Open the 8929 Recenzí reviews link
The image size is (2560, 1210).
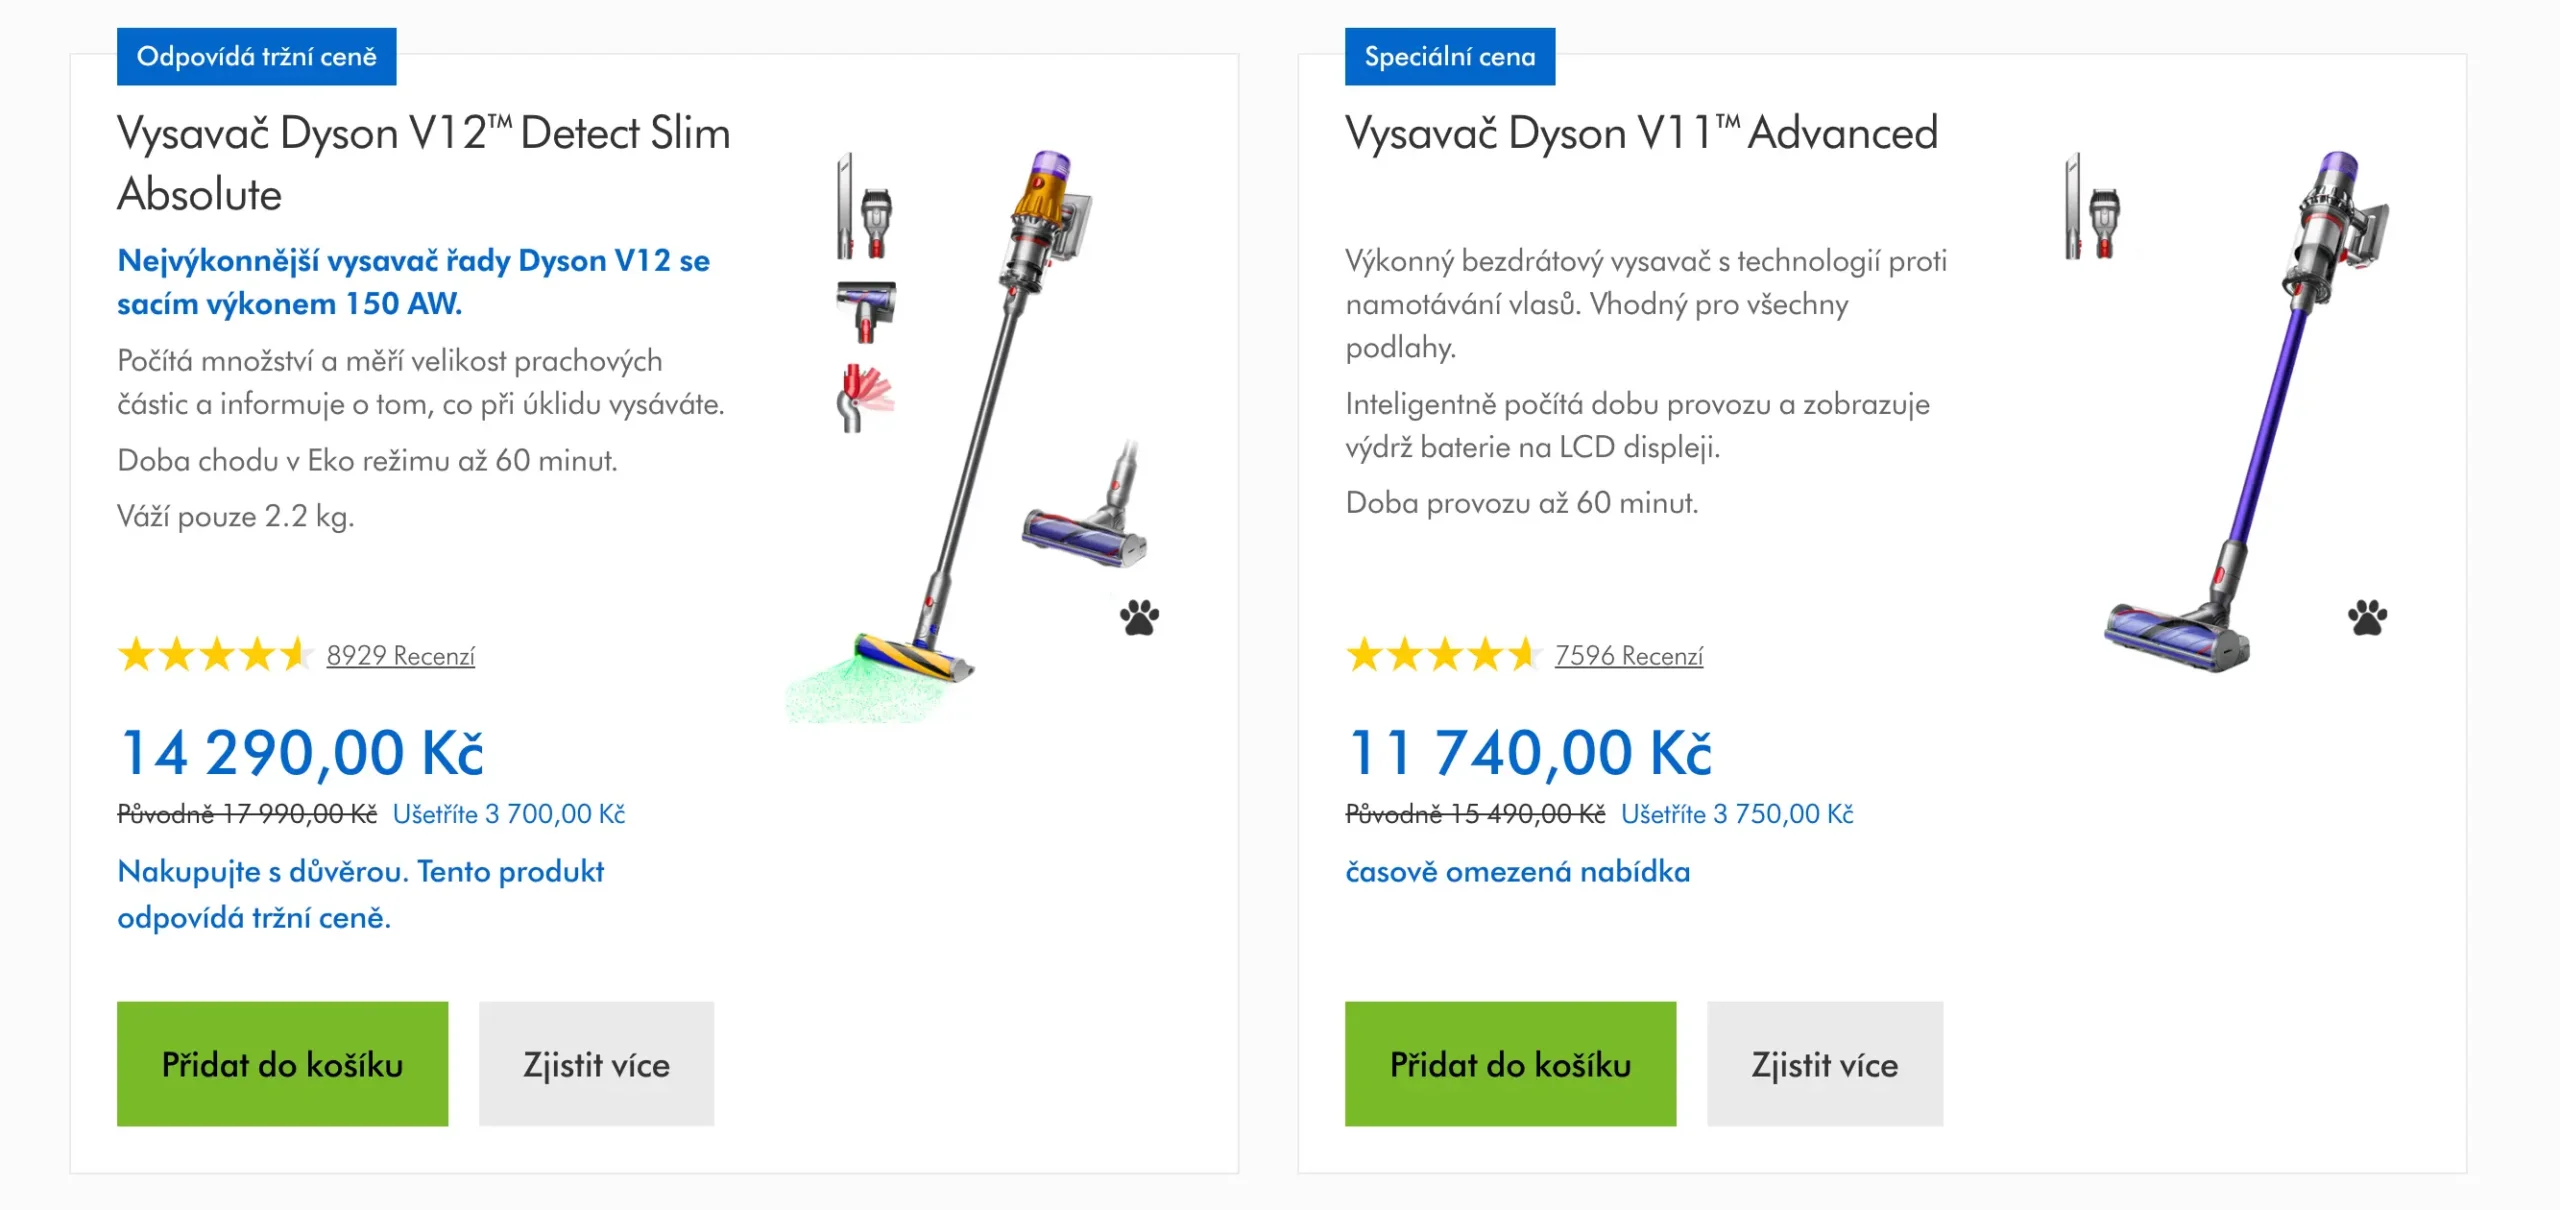coord(399,657)
